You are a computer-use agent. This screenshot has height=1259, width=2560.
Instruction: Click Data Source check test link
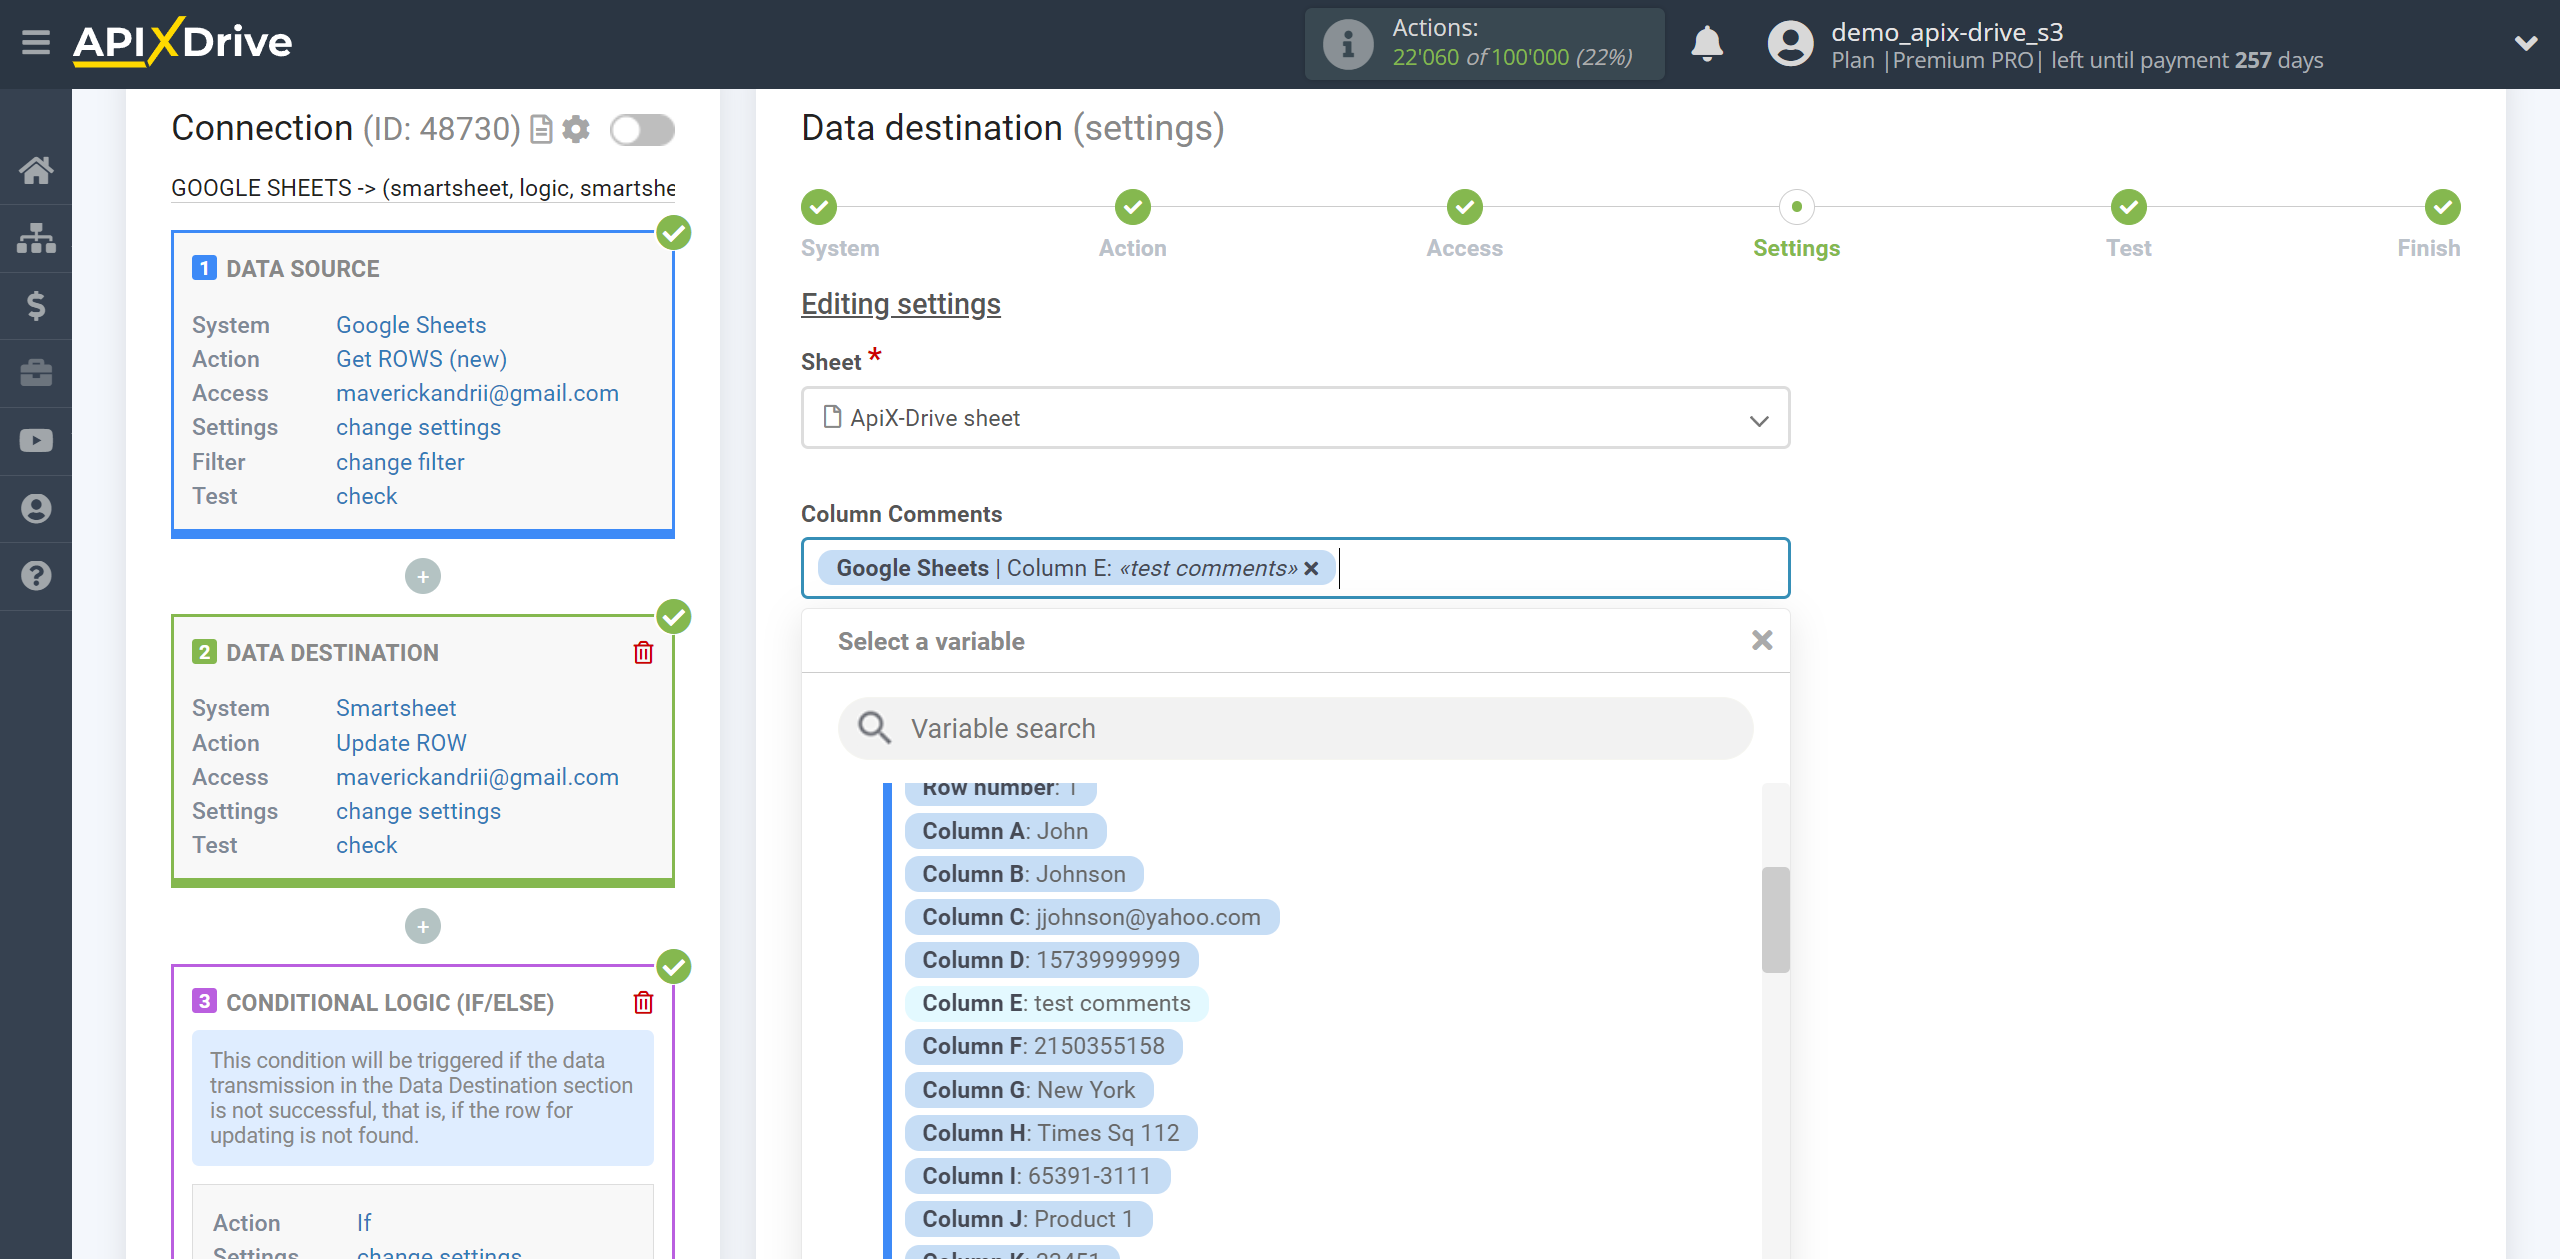[366, 496]
